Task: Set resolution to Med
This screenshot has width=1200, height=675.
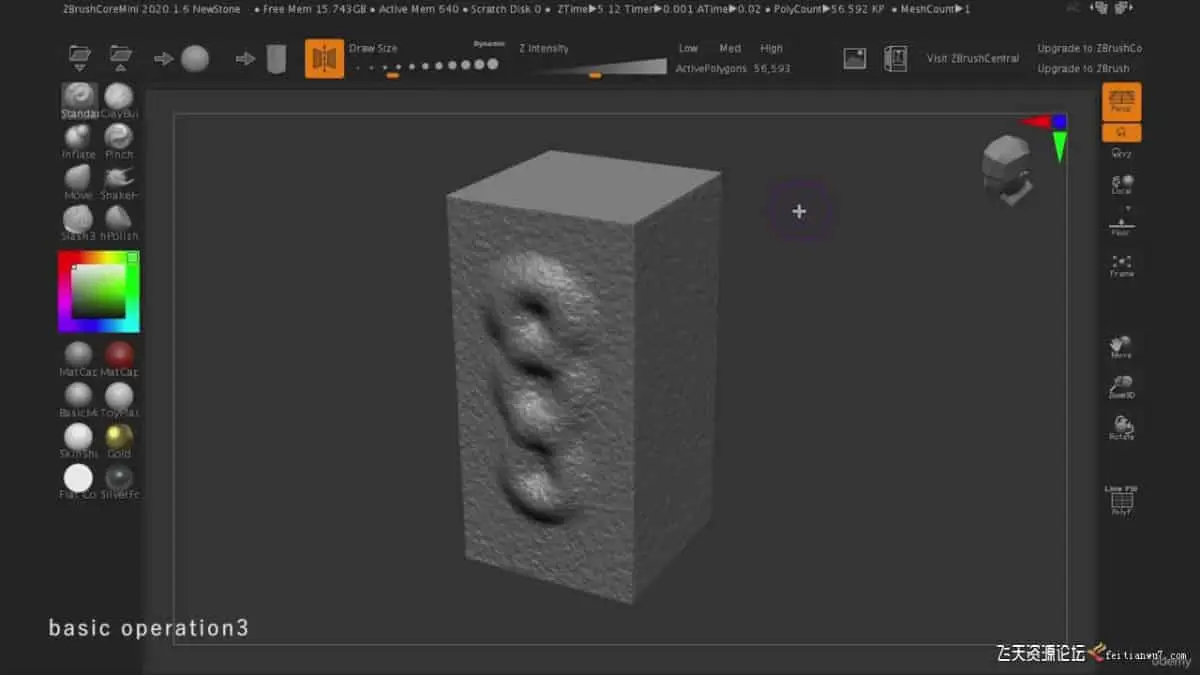Action: [x=730, y=48]
